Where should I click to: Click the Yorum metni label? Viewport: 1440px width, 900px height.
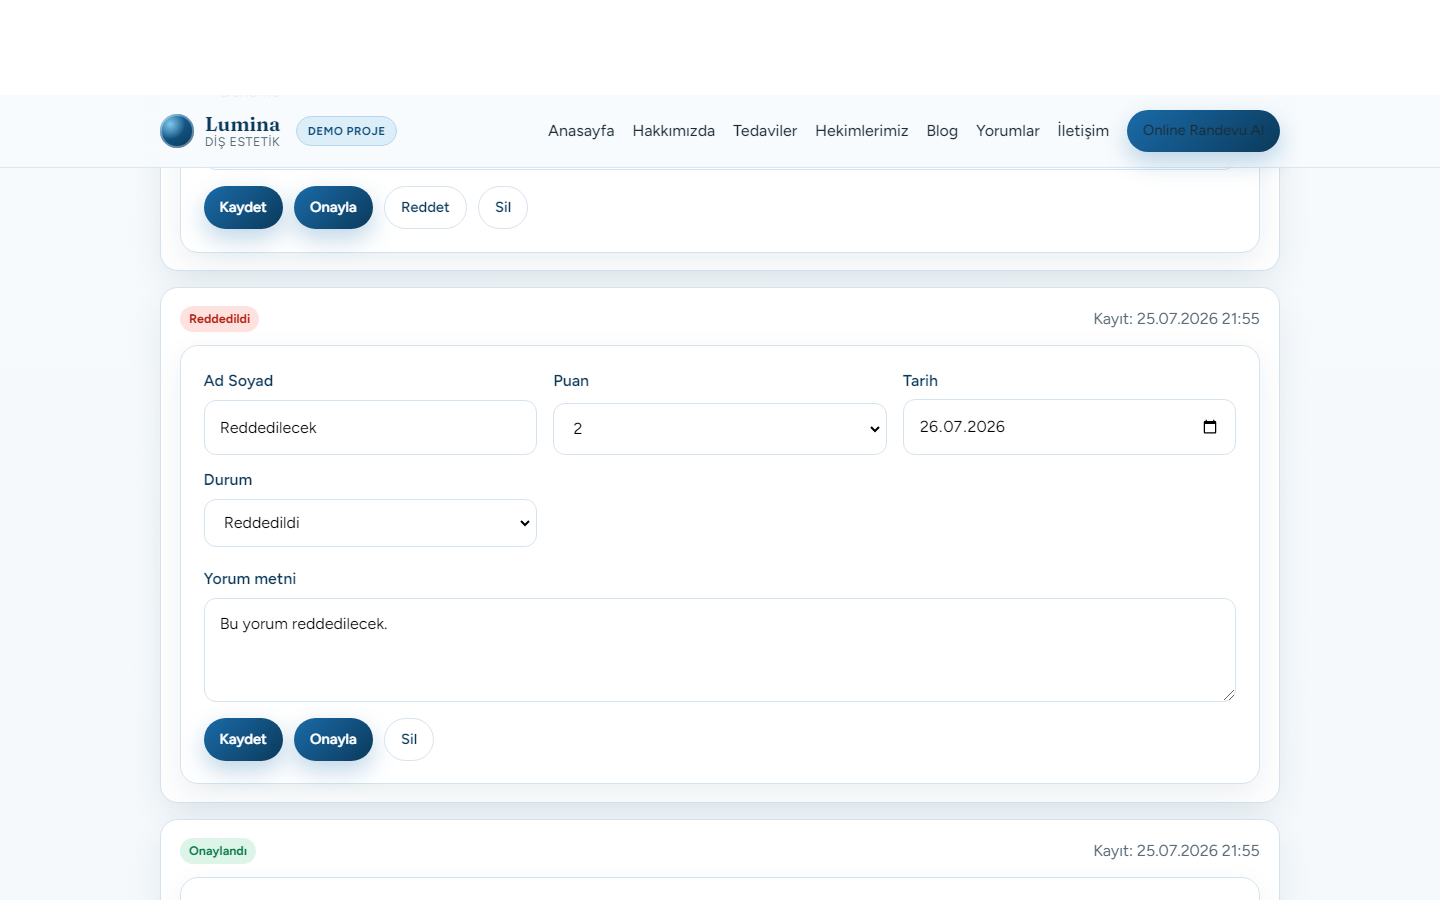(250, 579)
